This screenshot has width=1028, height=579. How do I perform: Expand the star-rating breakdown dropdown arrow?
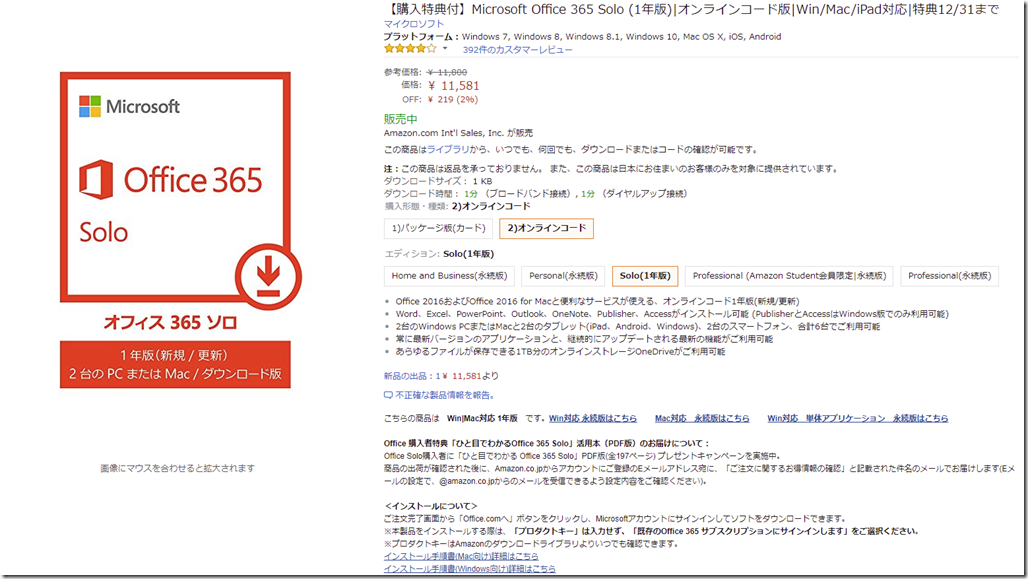click(444, 47)
